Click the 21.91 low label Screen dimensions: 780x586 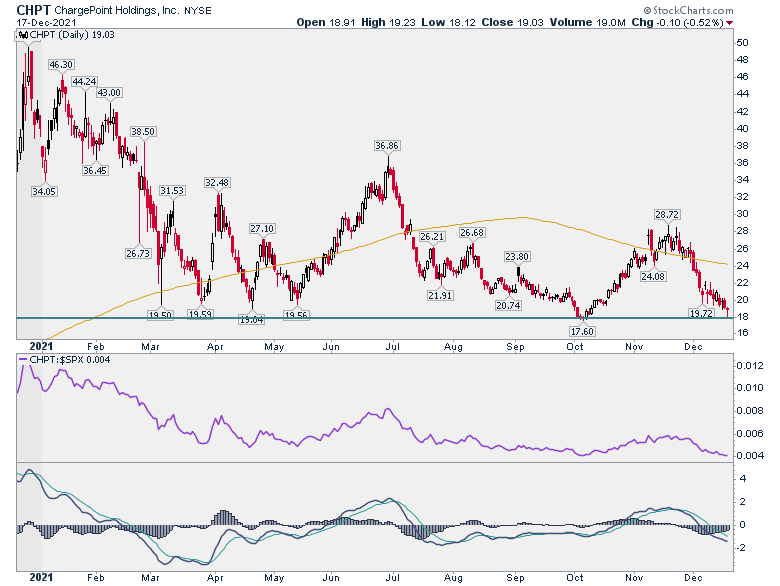tap(440, 295)
